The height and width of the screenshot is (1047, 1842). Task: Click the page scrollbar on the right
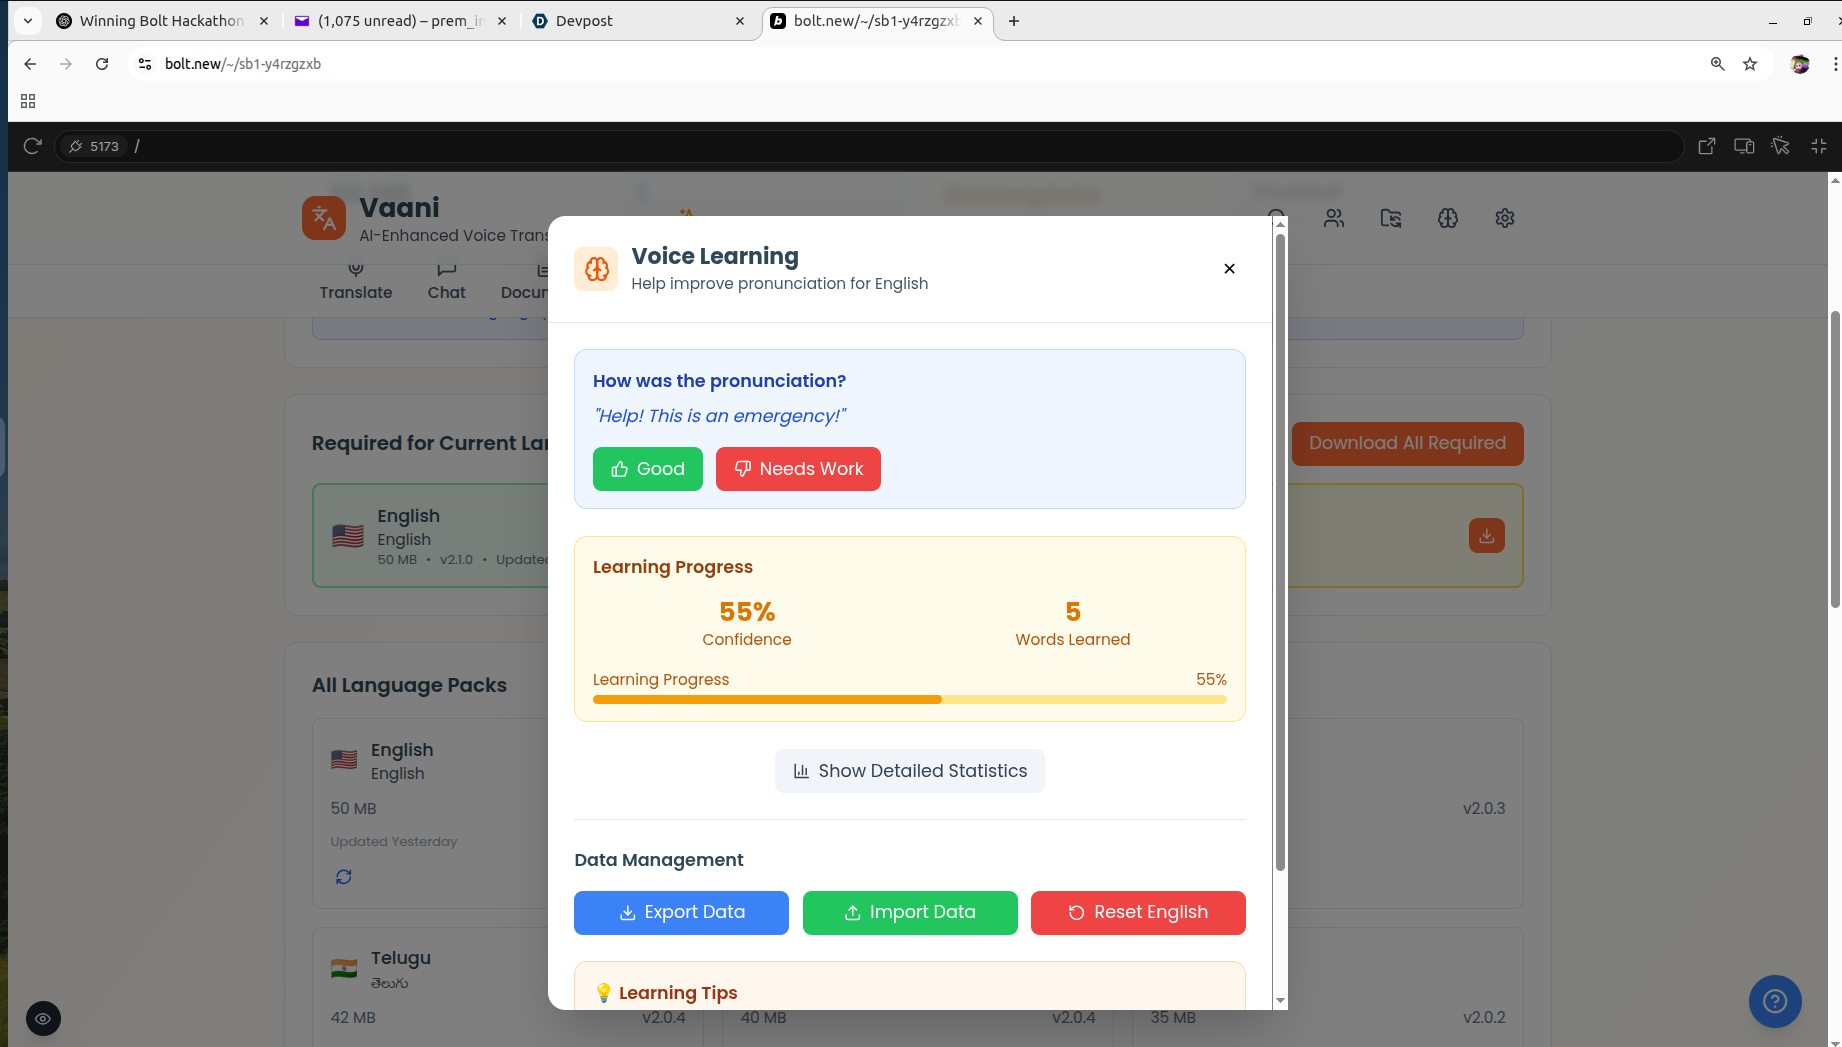1835,460
